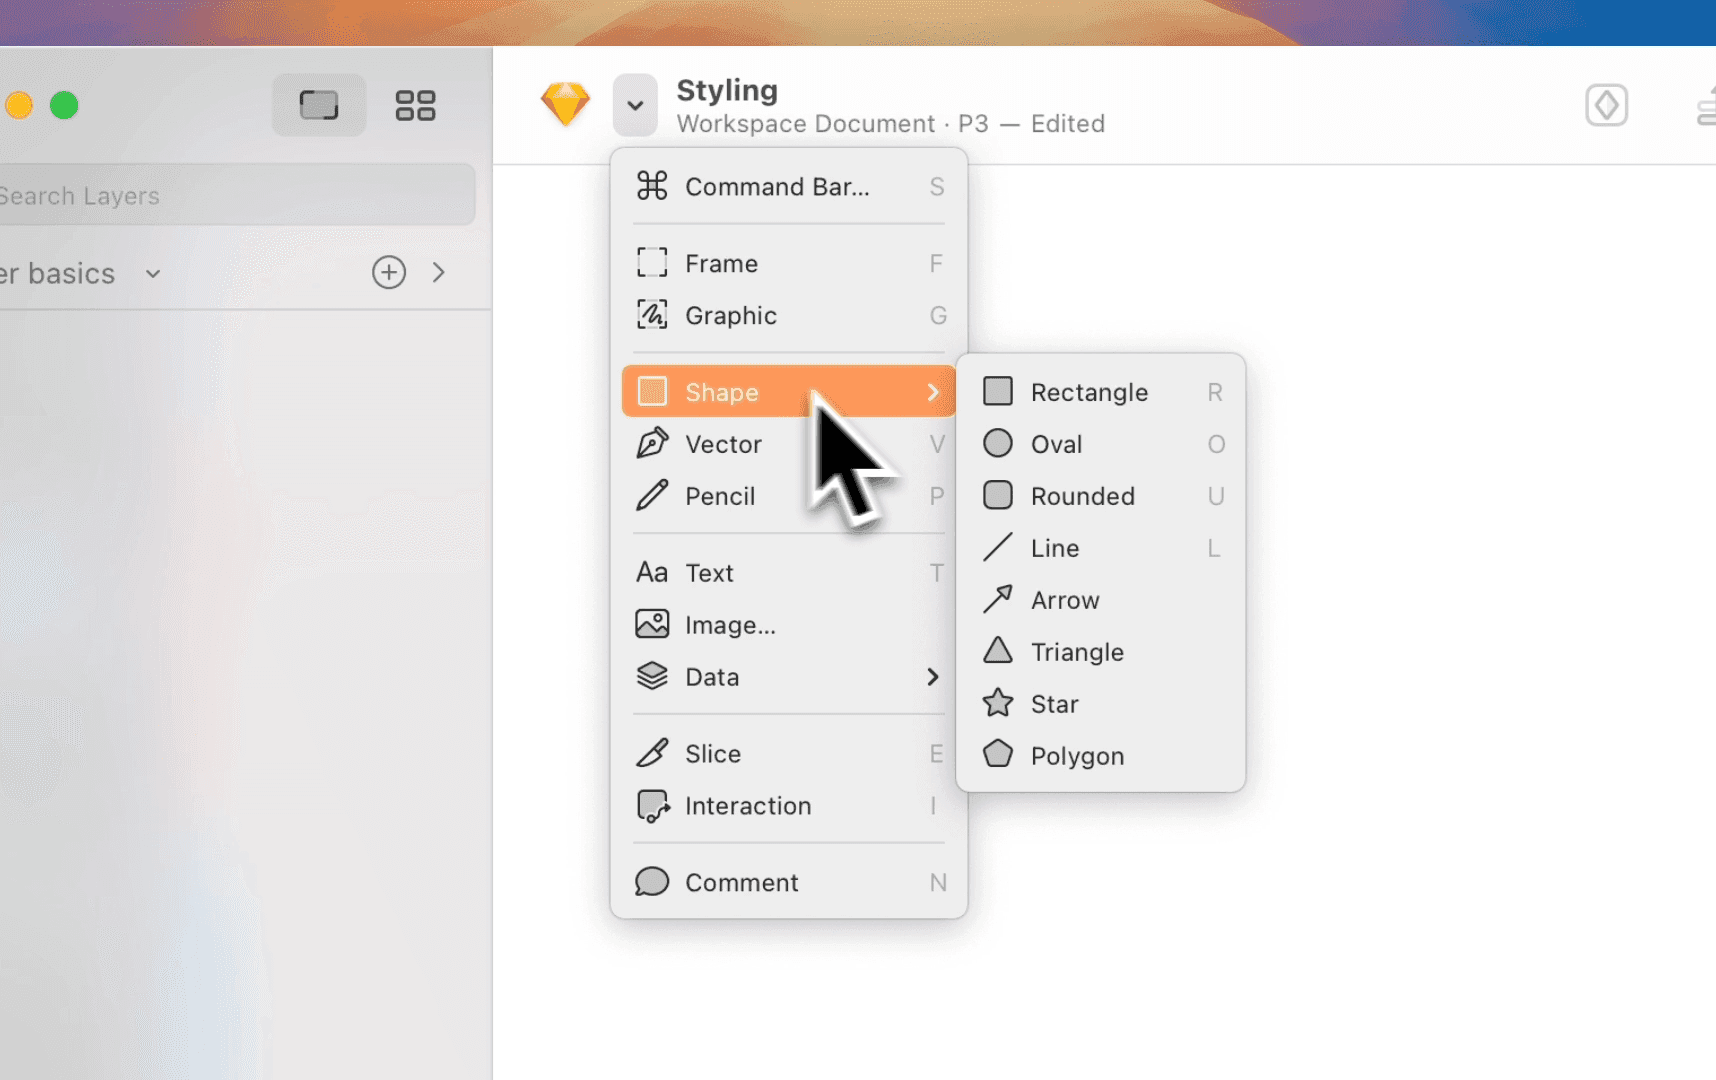Viewport: 1716px width, 1080px height.
Task: Select the Line tool
Action: [1101, 548]
